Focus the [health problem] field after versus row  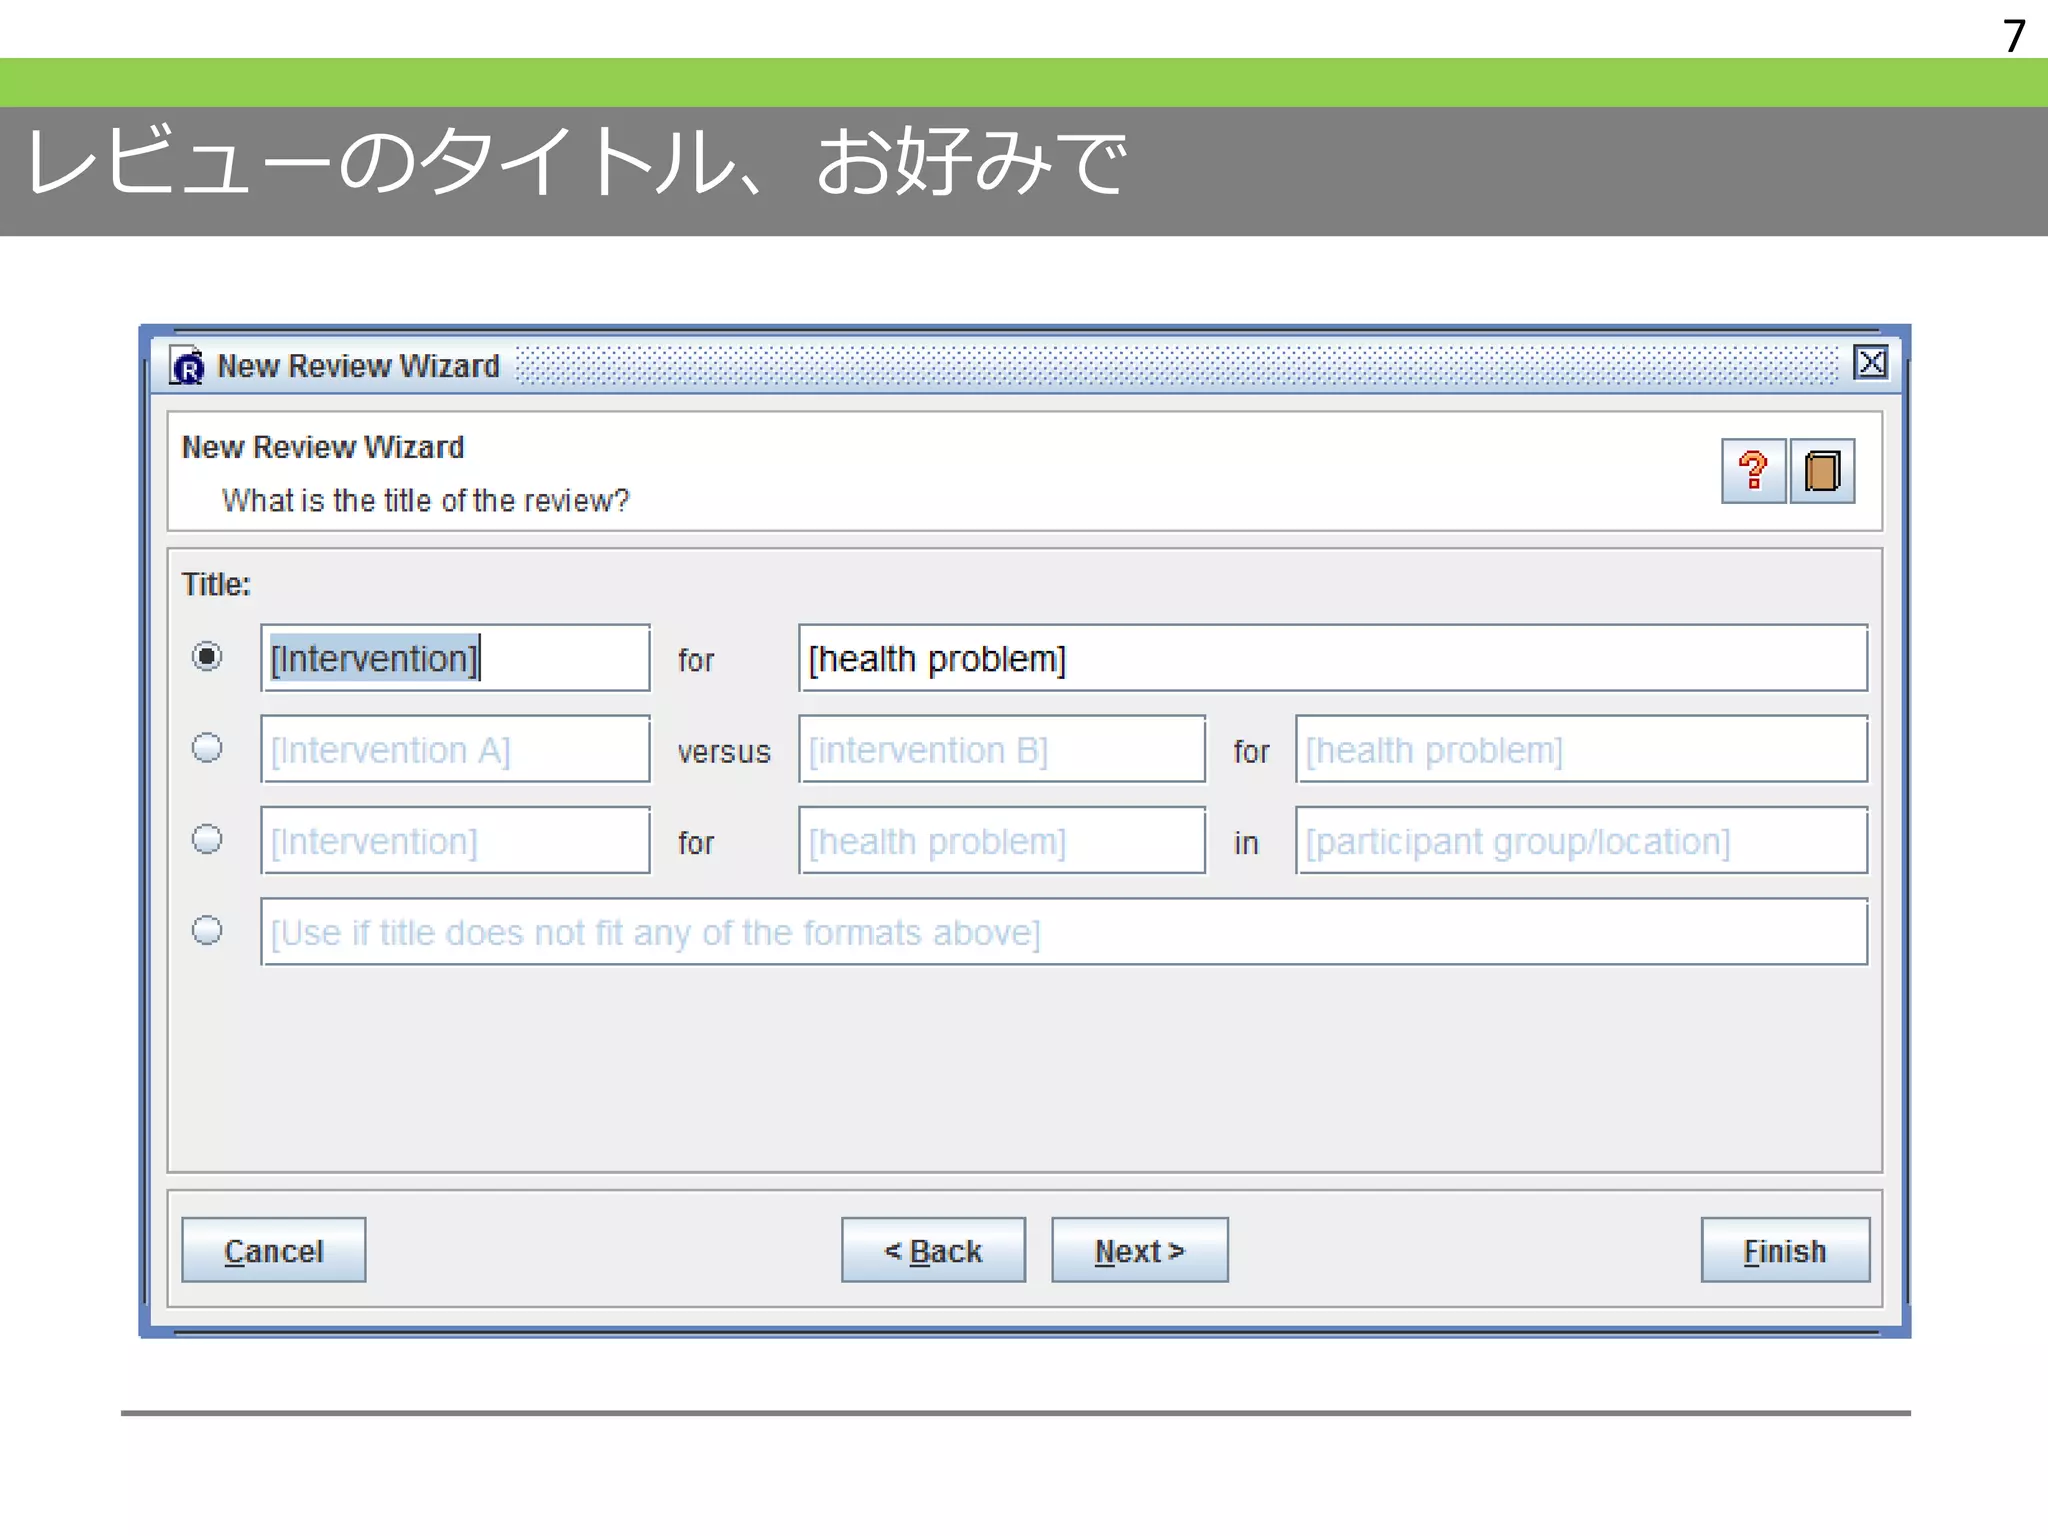pos(1581,749)
